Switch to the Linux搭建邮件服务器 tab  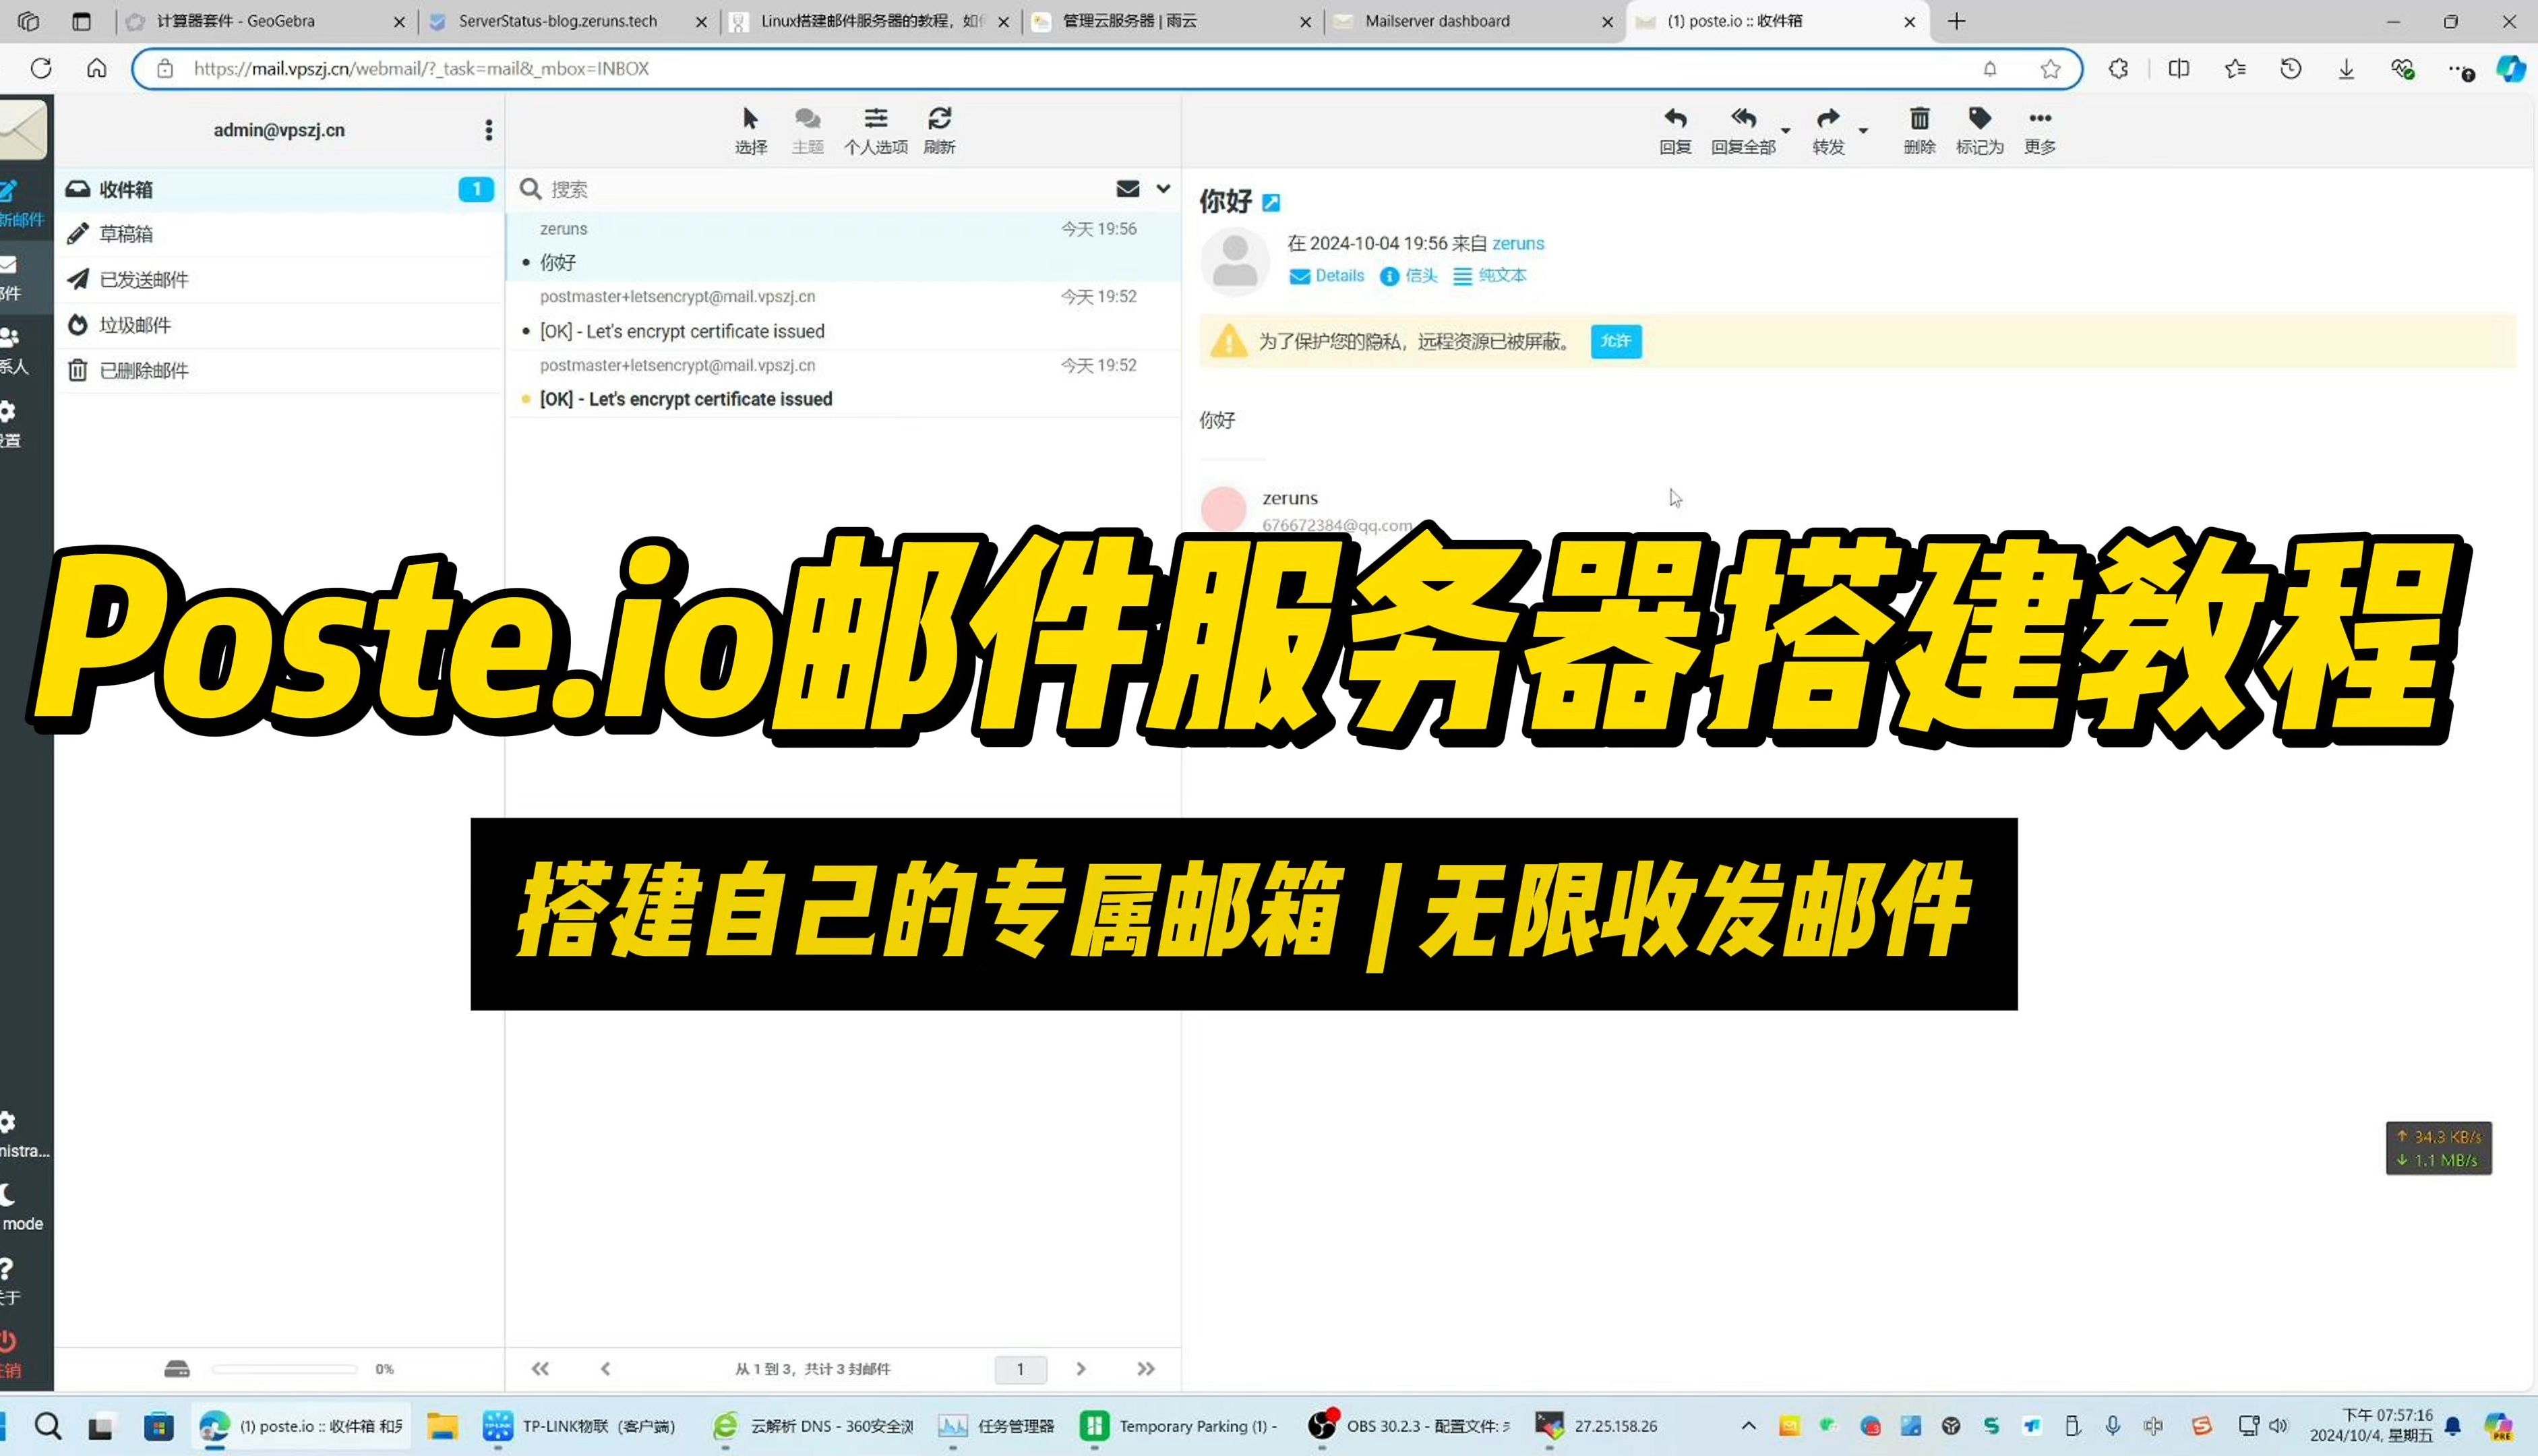870,21
